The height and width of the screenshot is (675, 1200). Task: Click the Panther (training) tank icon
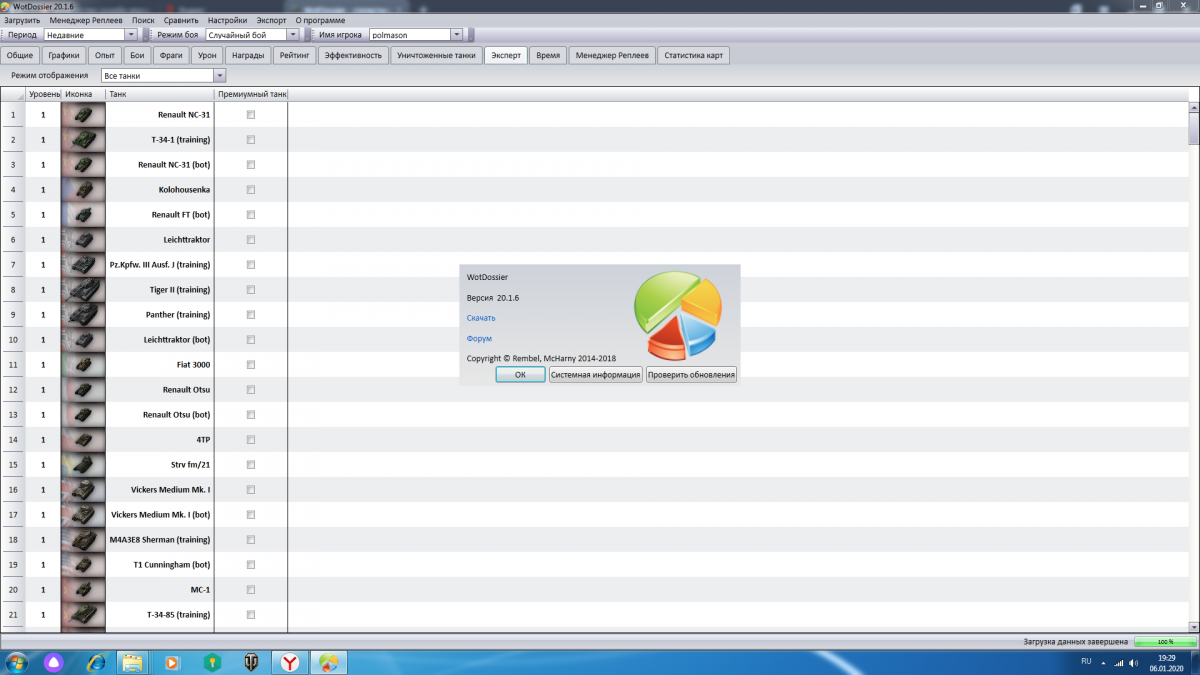tap(83, 315)
